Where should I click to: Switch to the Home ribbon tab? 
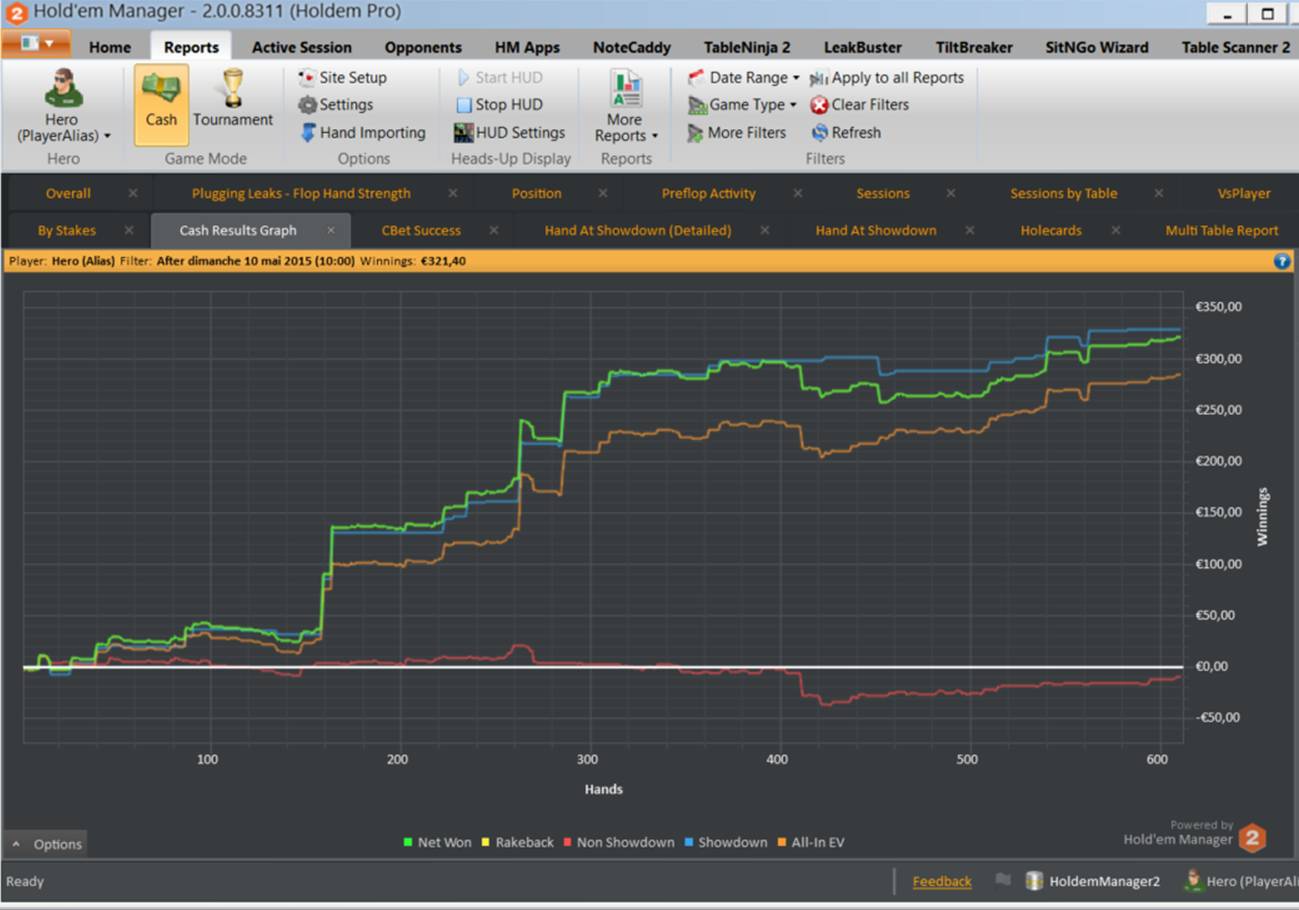tap(110, 47)
